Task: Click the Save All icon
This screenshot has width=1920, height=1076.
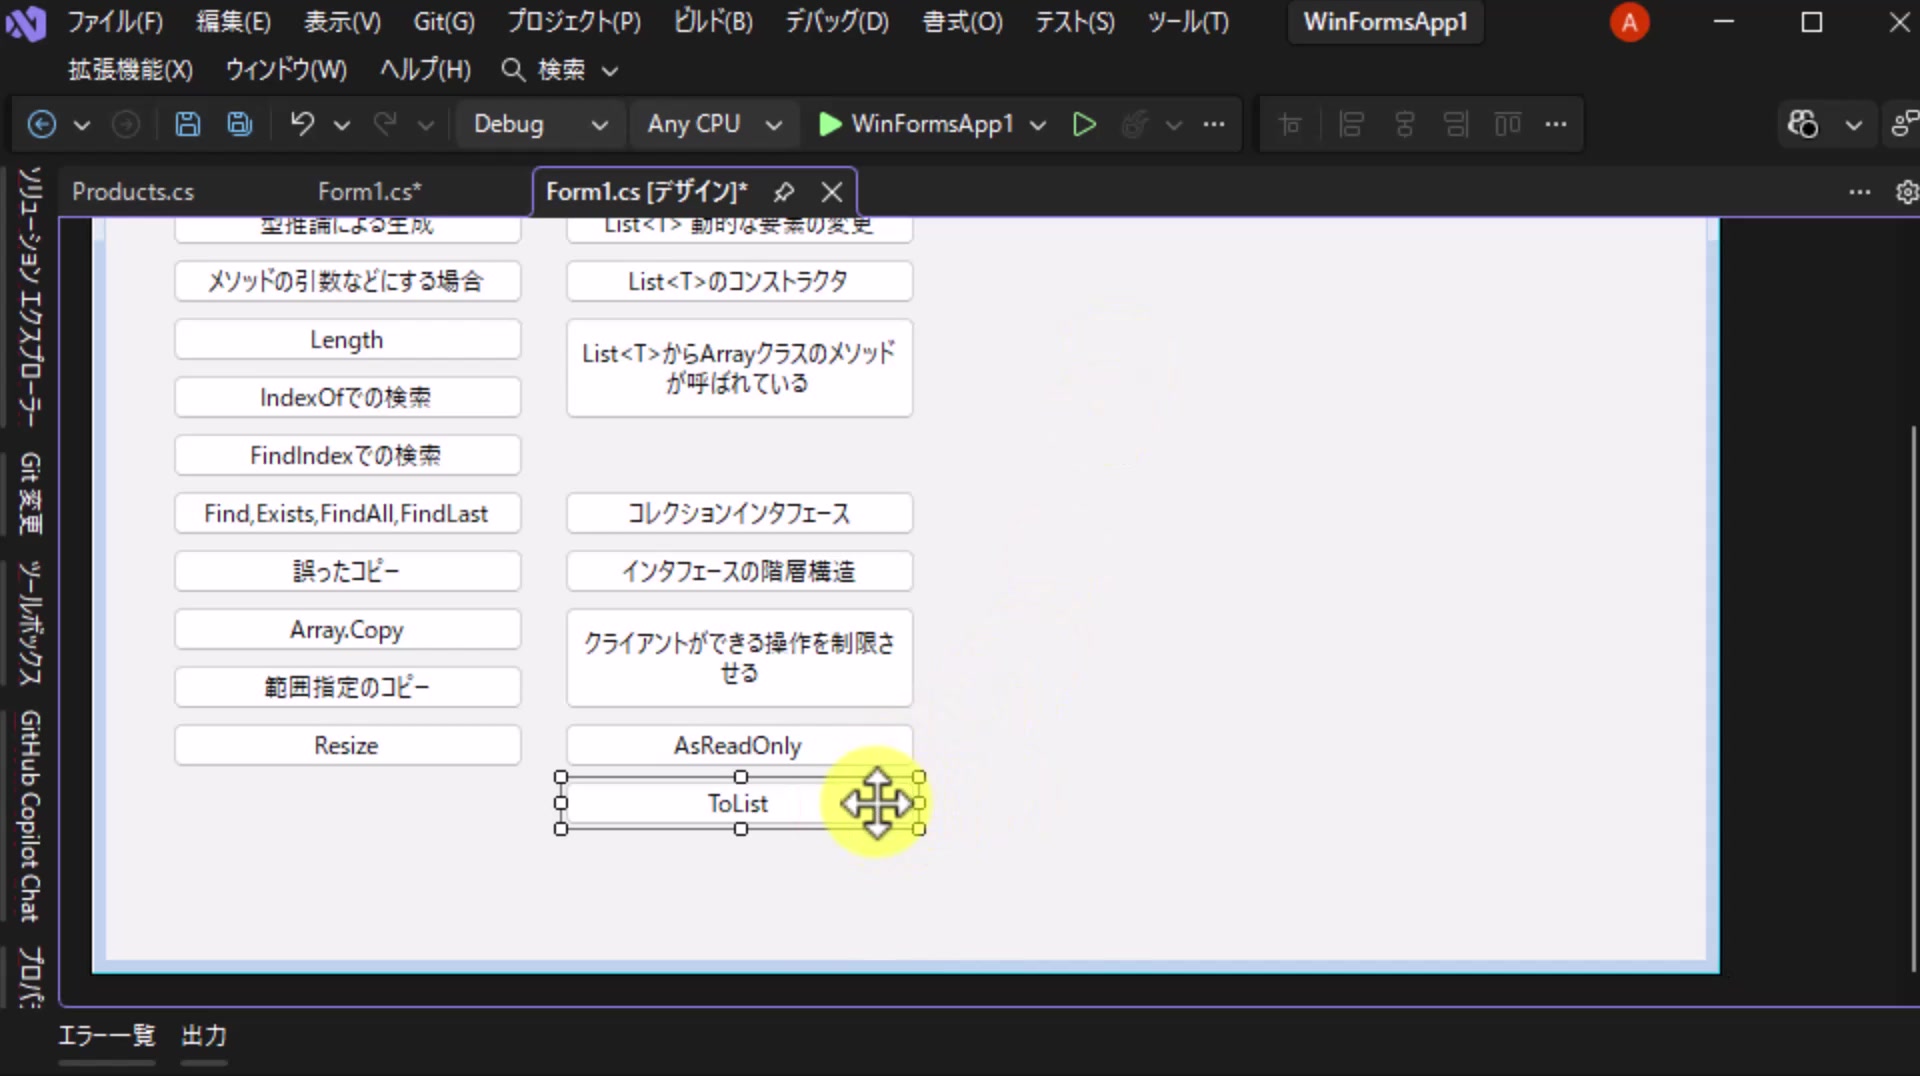Action: pyautogui.click(x=240, y=124)
